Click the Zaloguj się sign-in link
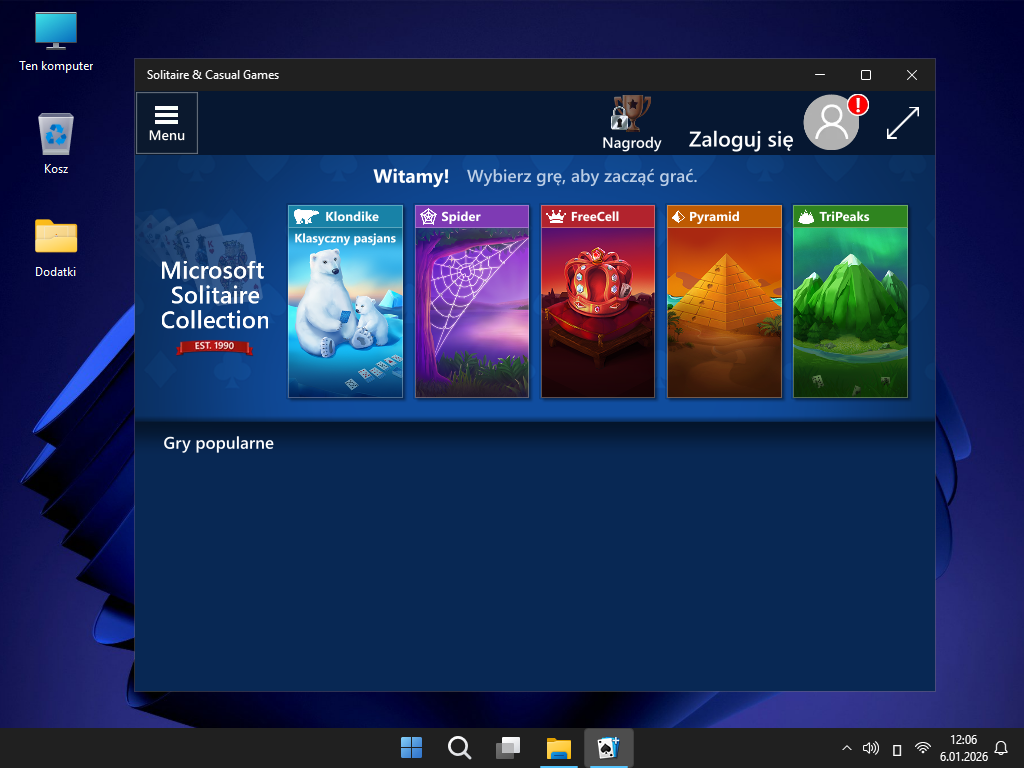1024x768 pixels. pos(741,140)
